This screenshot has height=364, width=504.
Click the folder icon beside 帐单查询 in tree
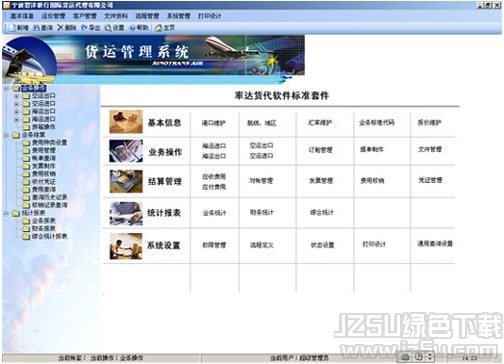pyautogui.click(x=26, y=158)
